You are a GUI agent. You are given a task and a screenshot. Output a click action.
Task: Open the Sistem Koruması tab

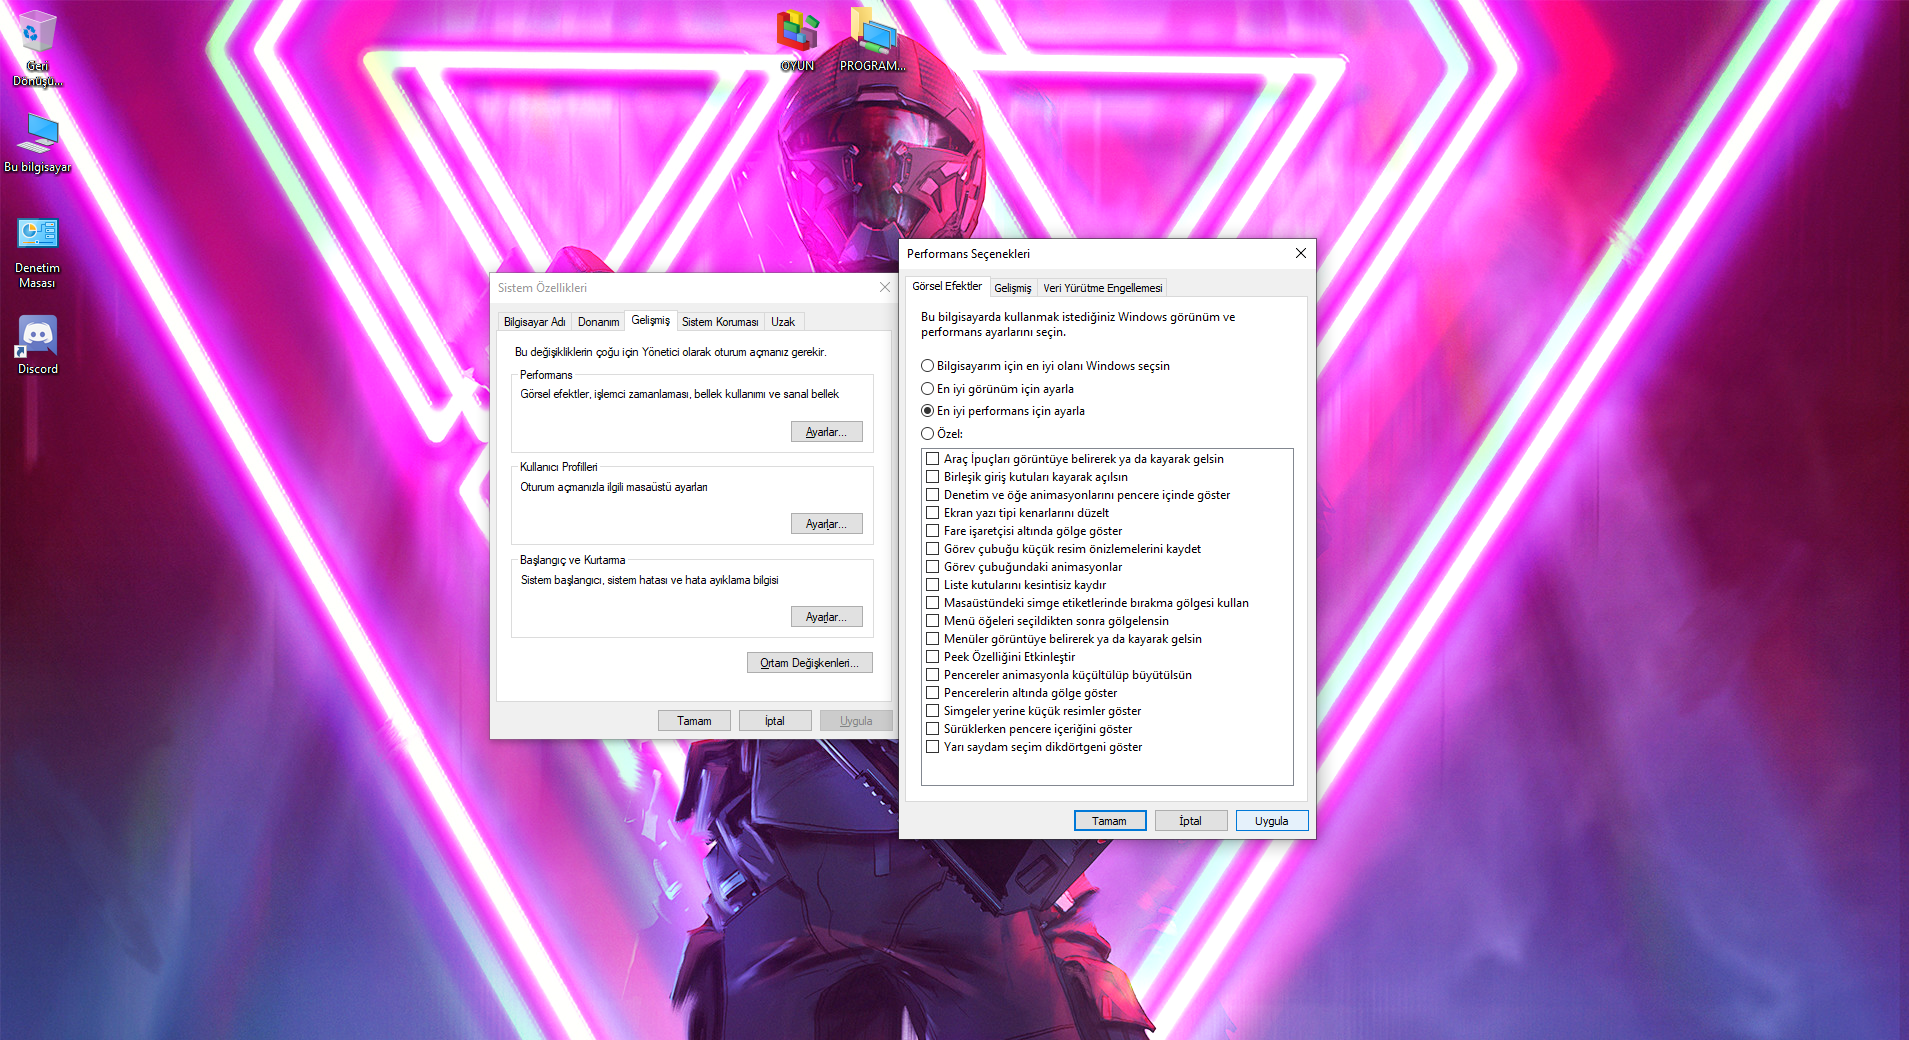(x=720, y=322)
